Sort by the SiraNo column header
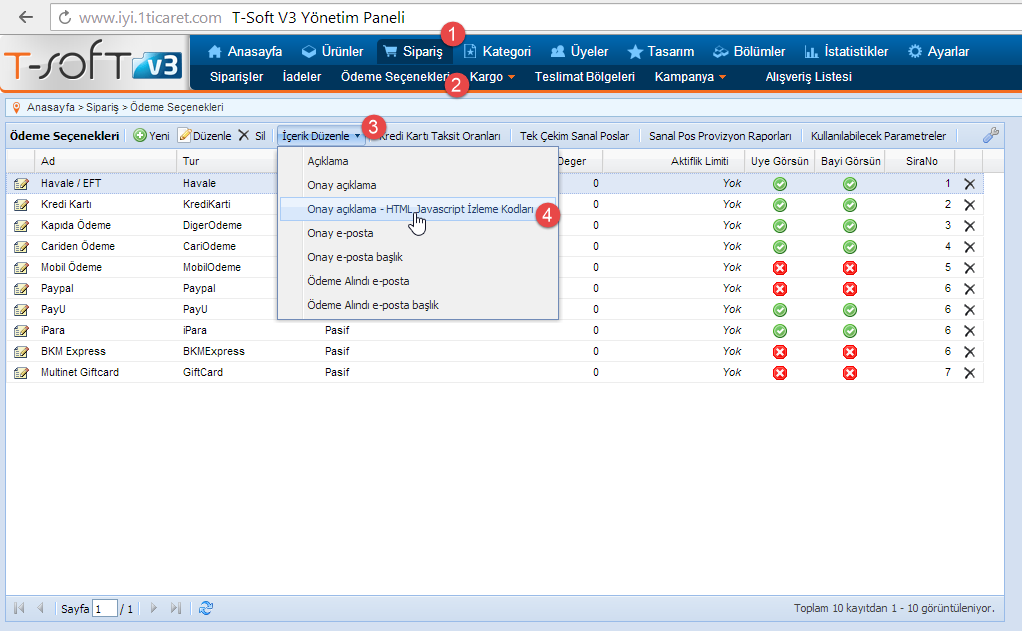The width and height of the screenshot is (1022, 631). tap(921, 161)
